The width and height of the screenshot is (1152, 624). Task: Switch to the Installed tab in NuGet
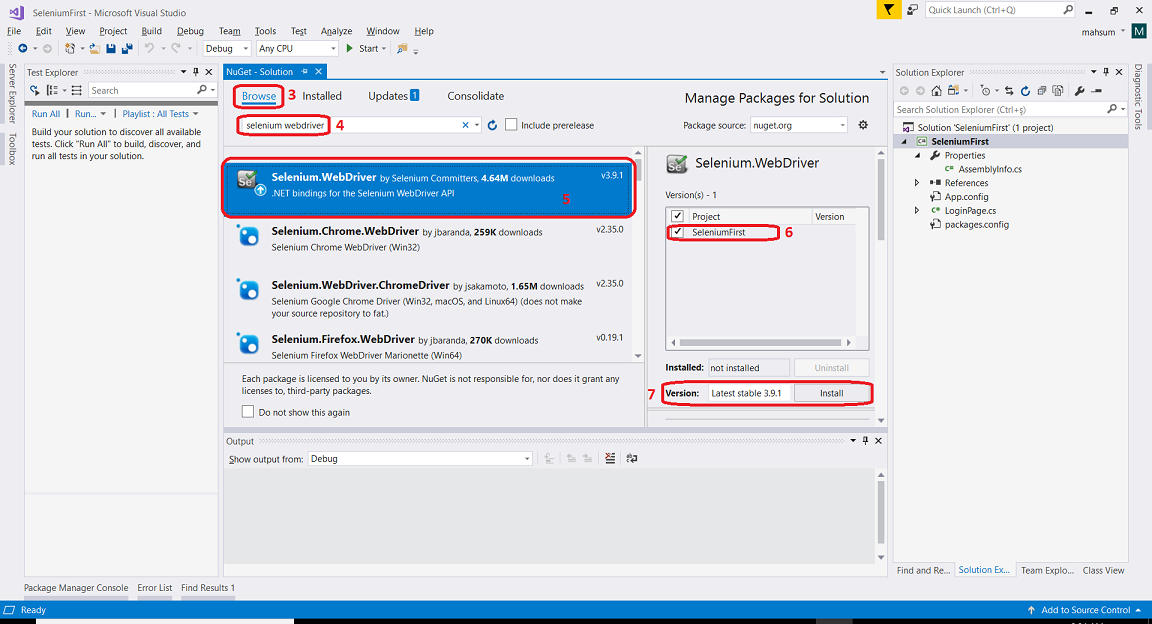point(322,96)
